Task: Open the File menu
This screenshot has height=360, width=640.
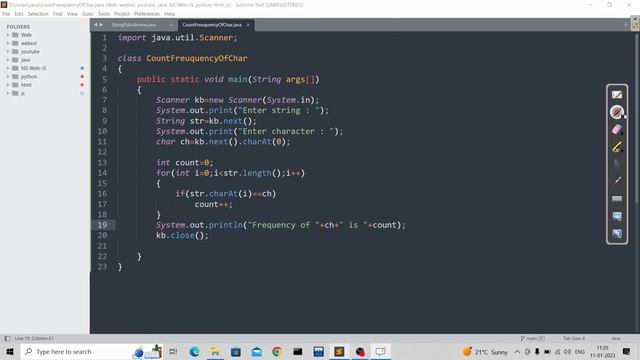Action: point(6,14)
